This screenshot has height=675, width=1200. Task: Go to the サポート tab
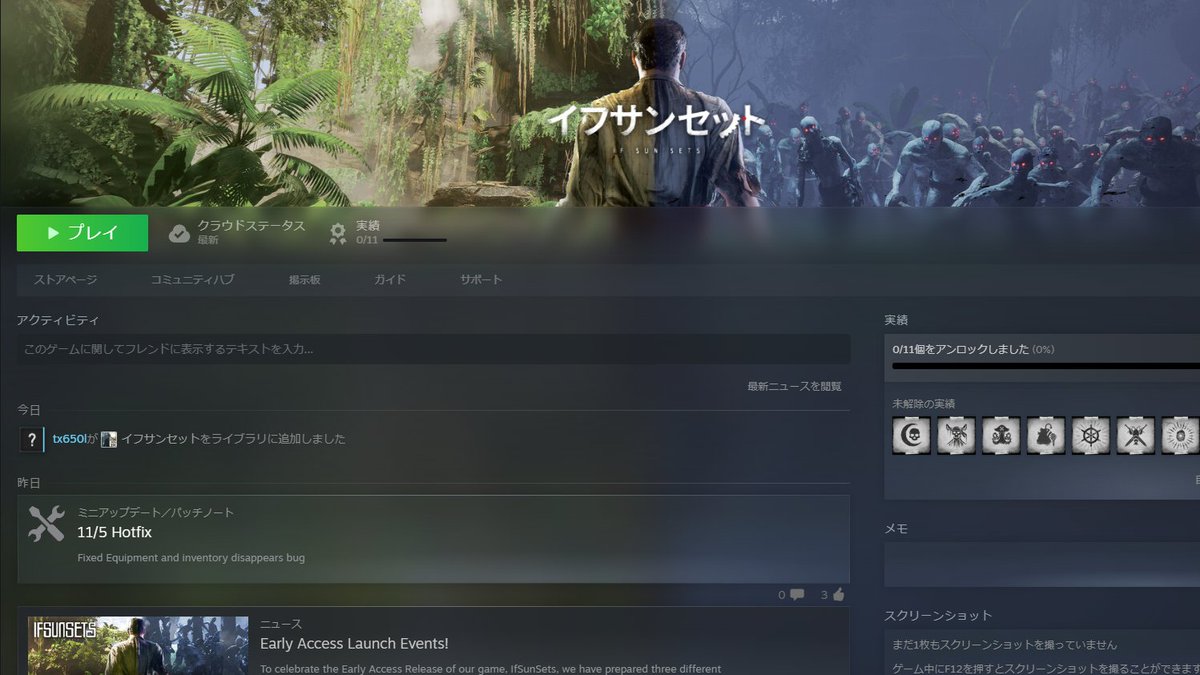(481, 280)
